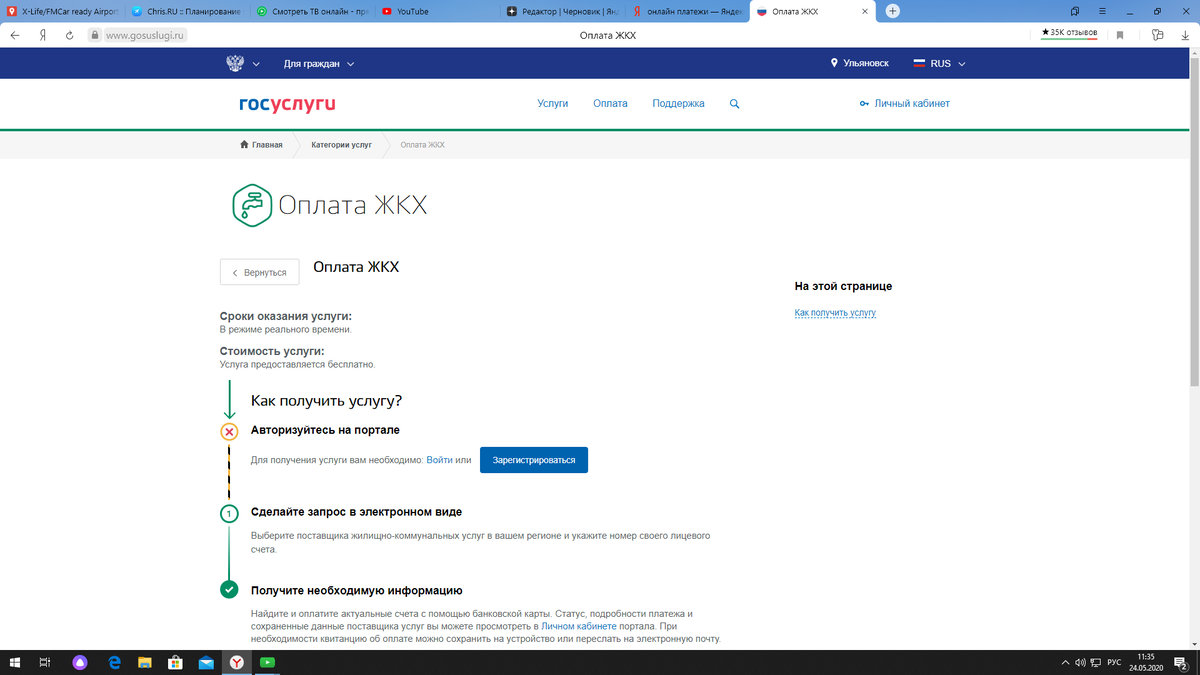
Task: Click the water tap Оплата ЖКХ logo icon
Action: 251,203
